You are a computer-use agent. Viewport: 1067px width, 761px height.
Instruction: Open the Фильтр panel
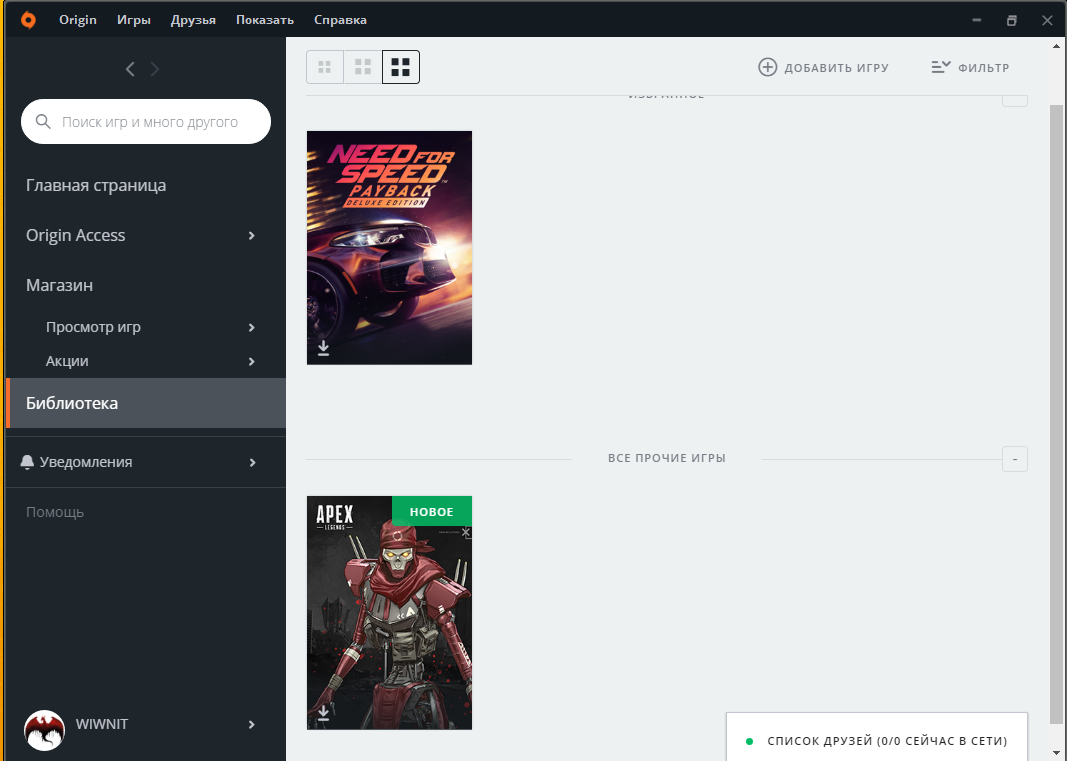tap(970, 67)
